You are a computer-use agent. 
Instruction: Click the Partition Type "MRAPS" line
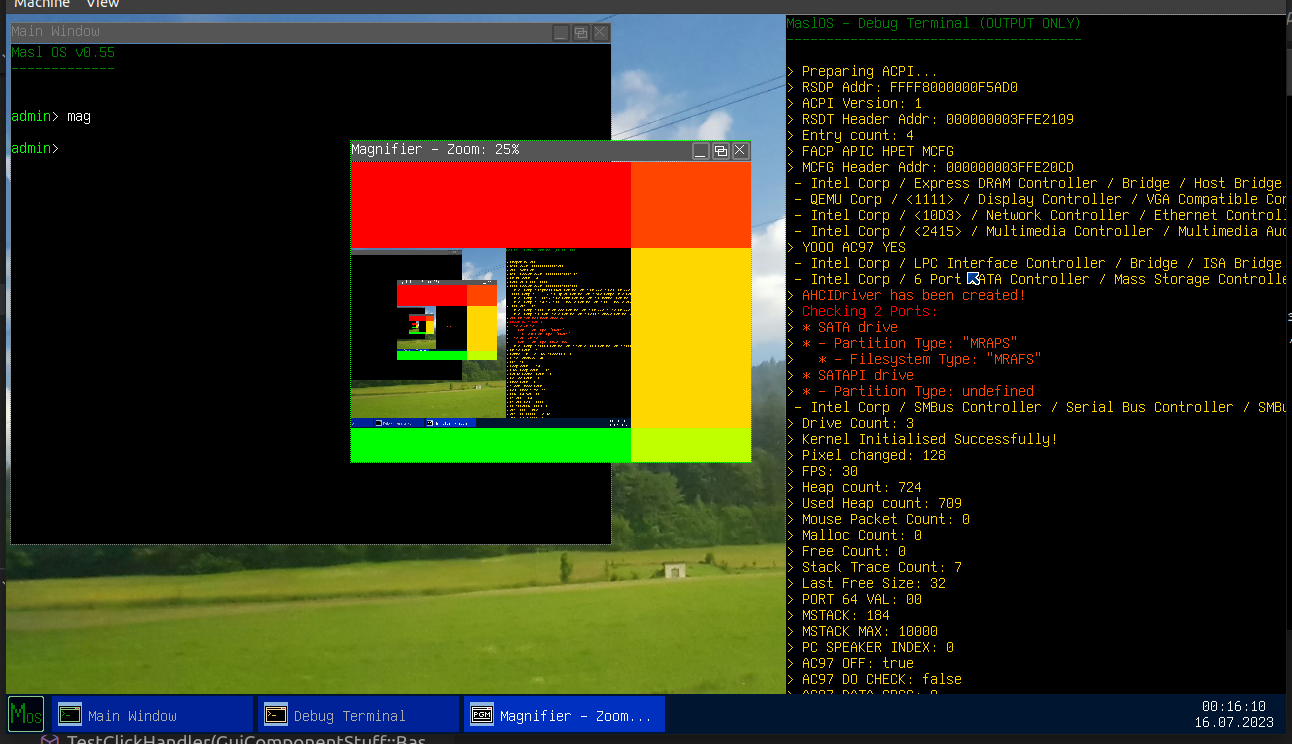902,343
